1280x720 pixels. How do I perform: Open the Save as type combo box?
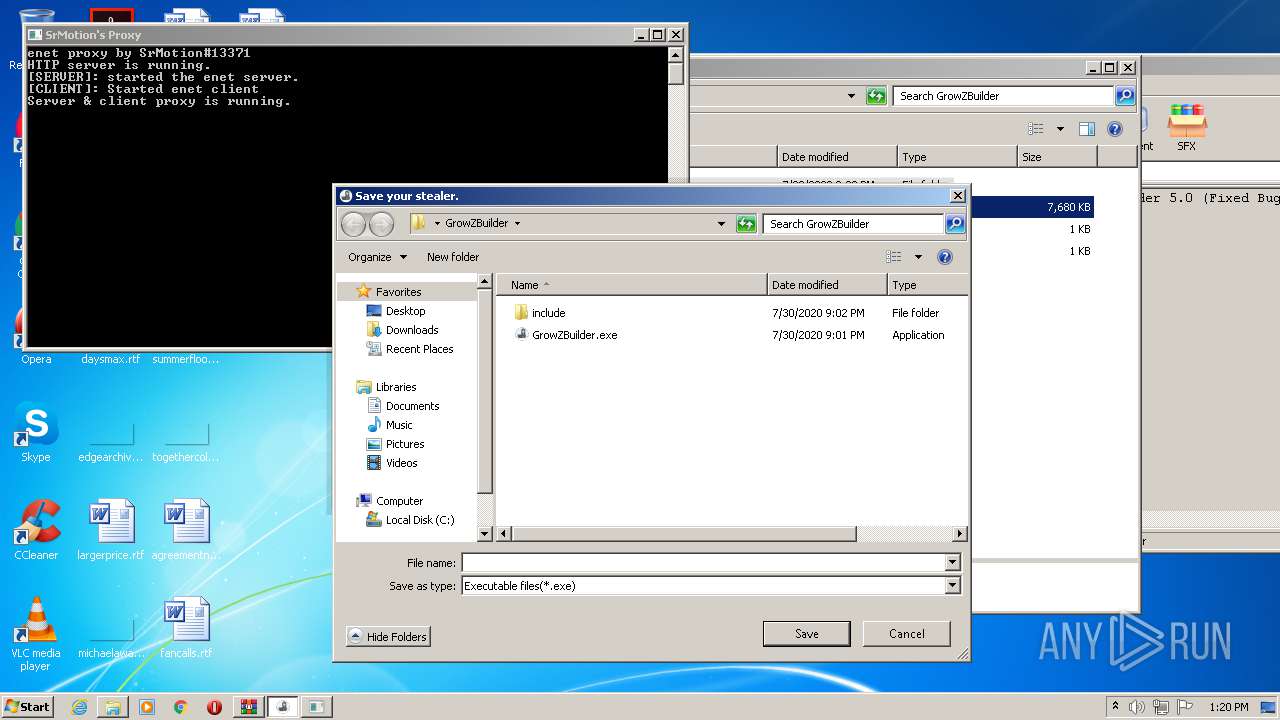click(711, 586)
